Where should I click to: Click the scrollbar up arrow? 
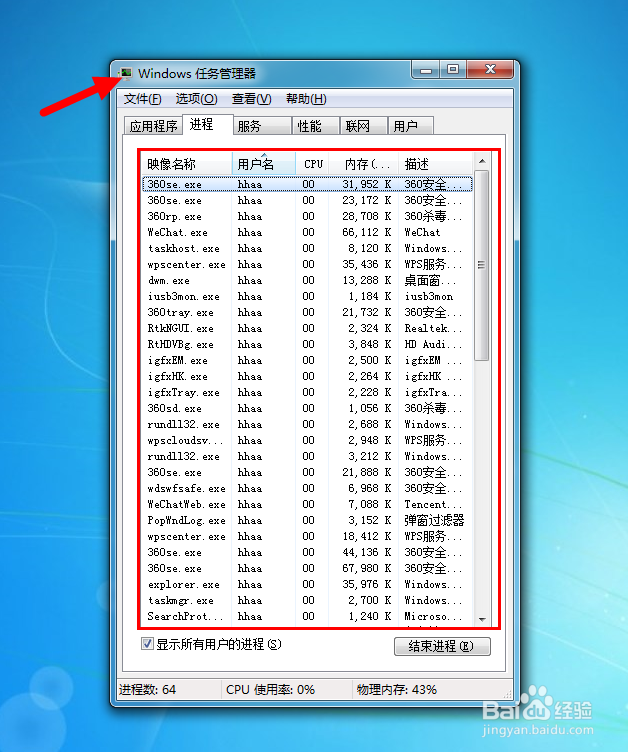tap(482, 161)
